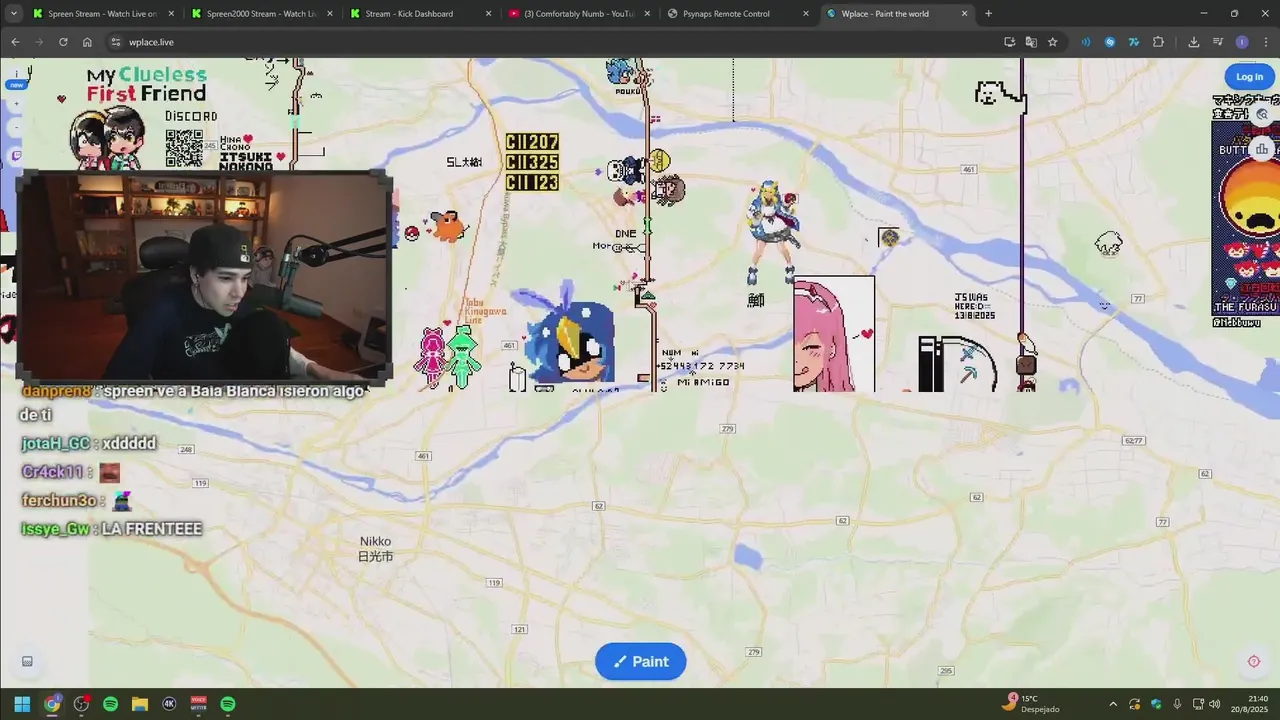Switch to Stream - Kick Dashboard tab

pyautogui.click(x=419, y=14)
